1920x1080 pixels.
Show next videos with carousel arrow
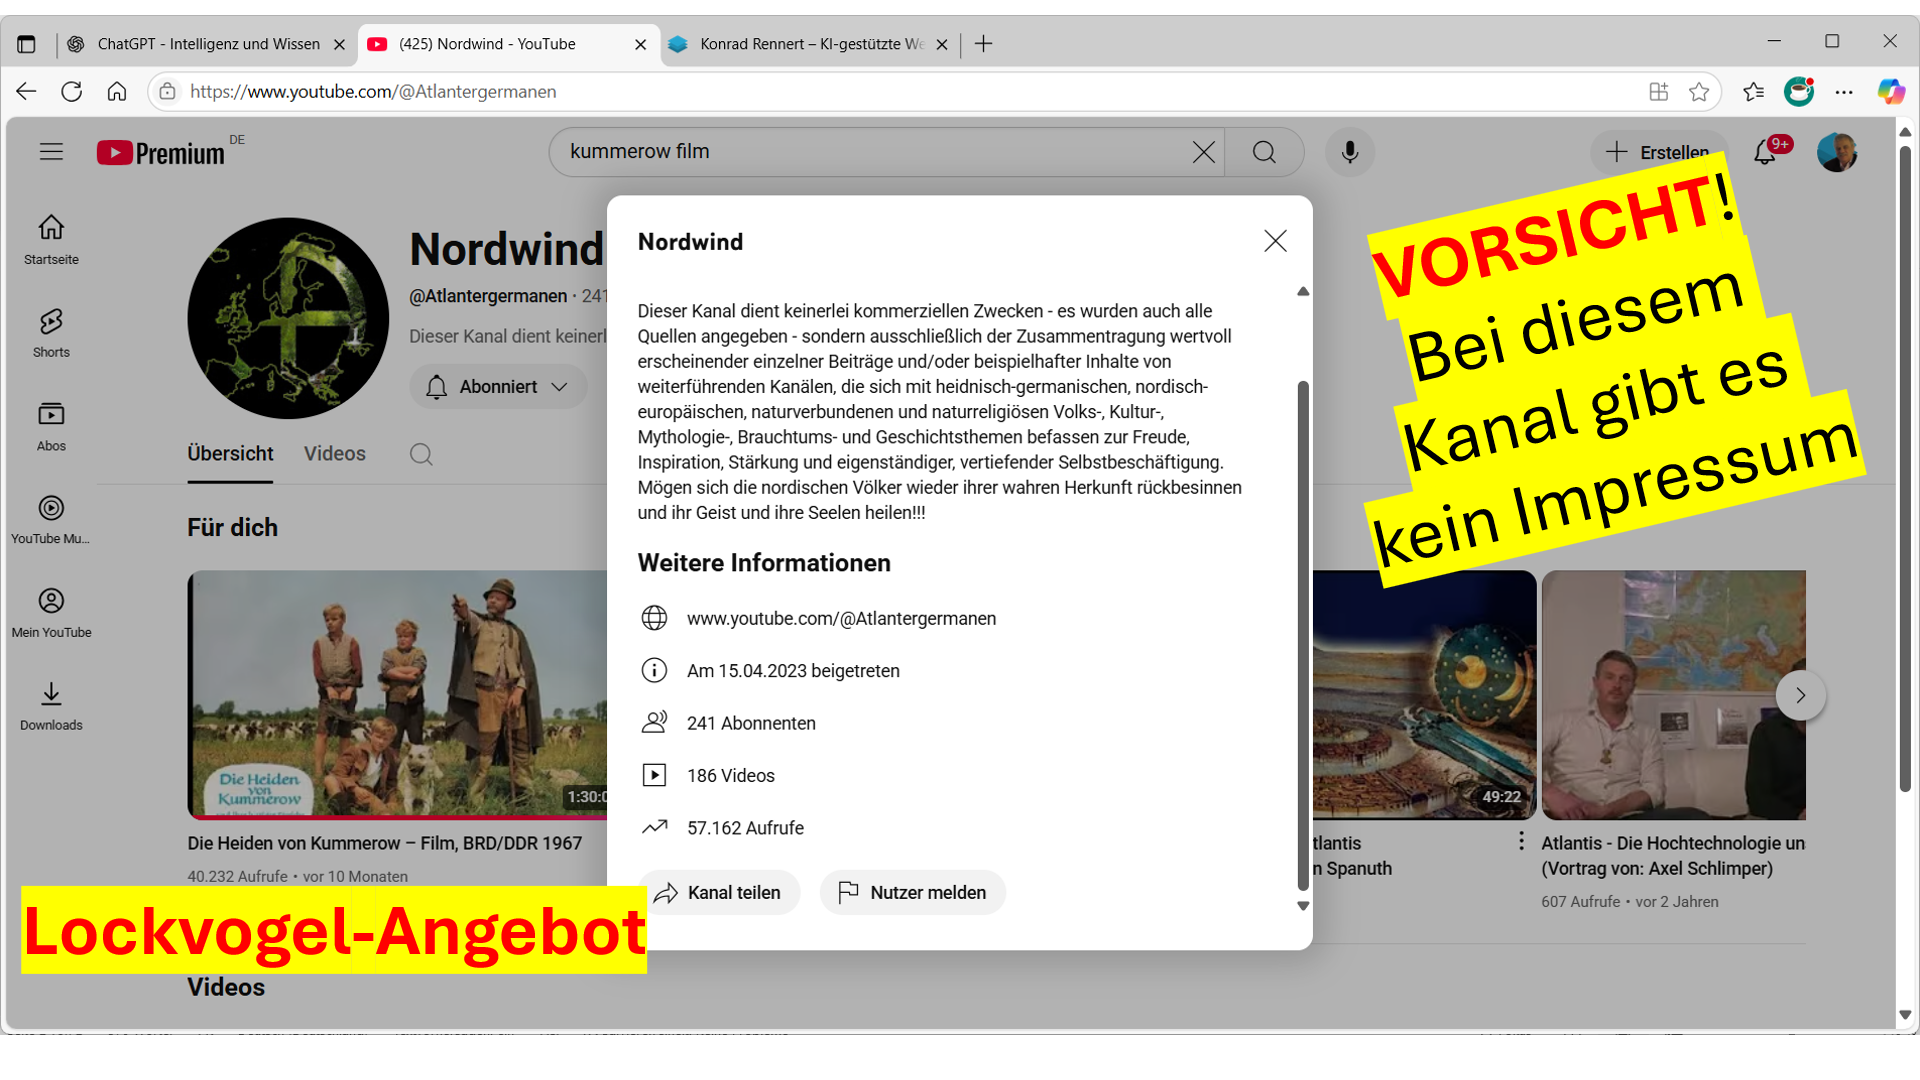click(1800, 695)
